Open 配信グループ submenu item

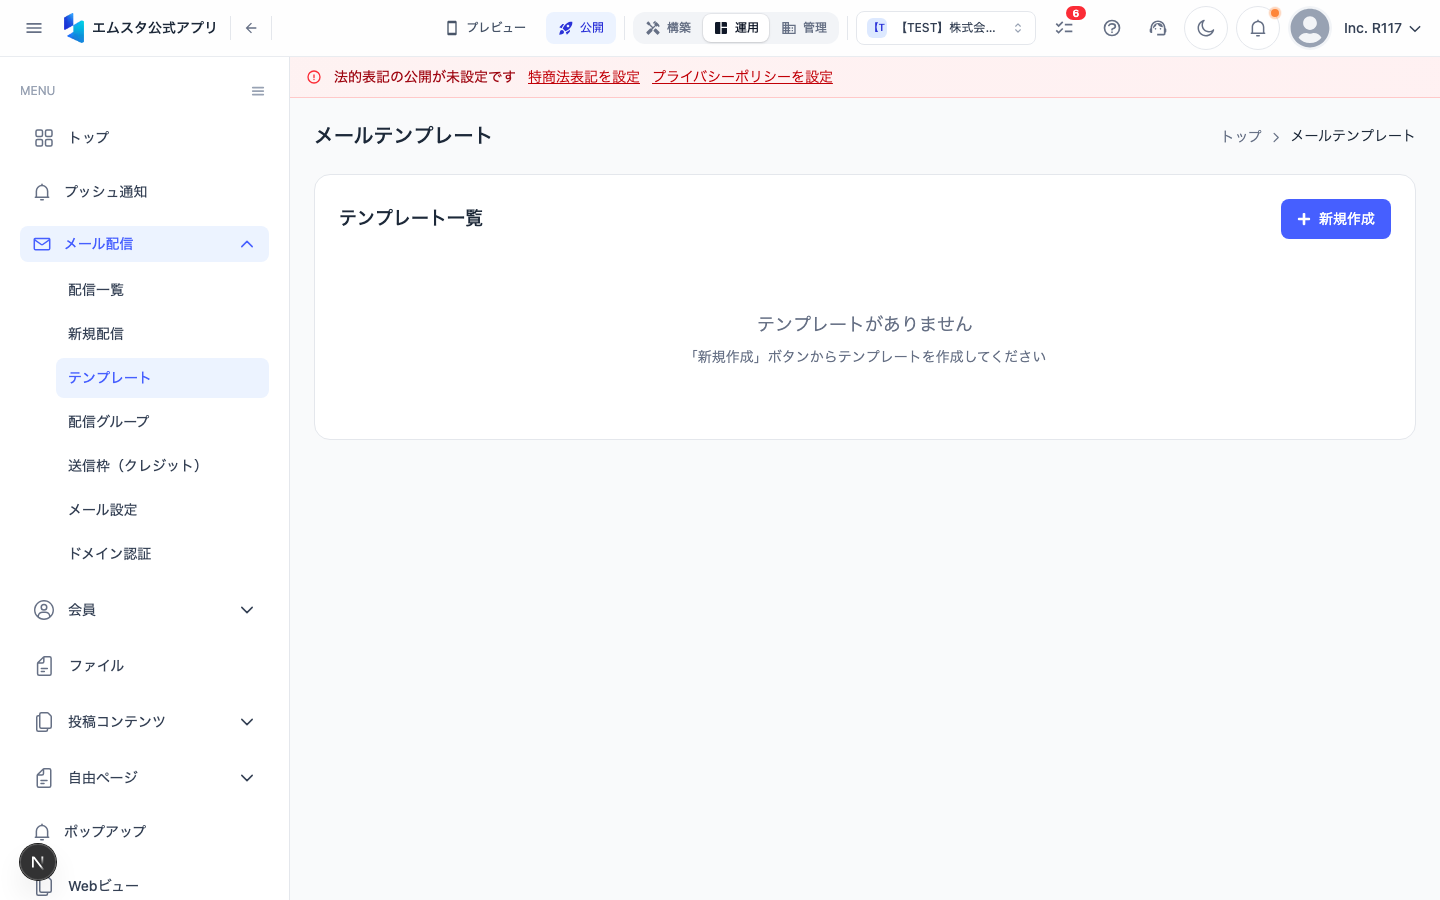(x=162, y=422)
